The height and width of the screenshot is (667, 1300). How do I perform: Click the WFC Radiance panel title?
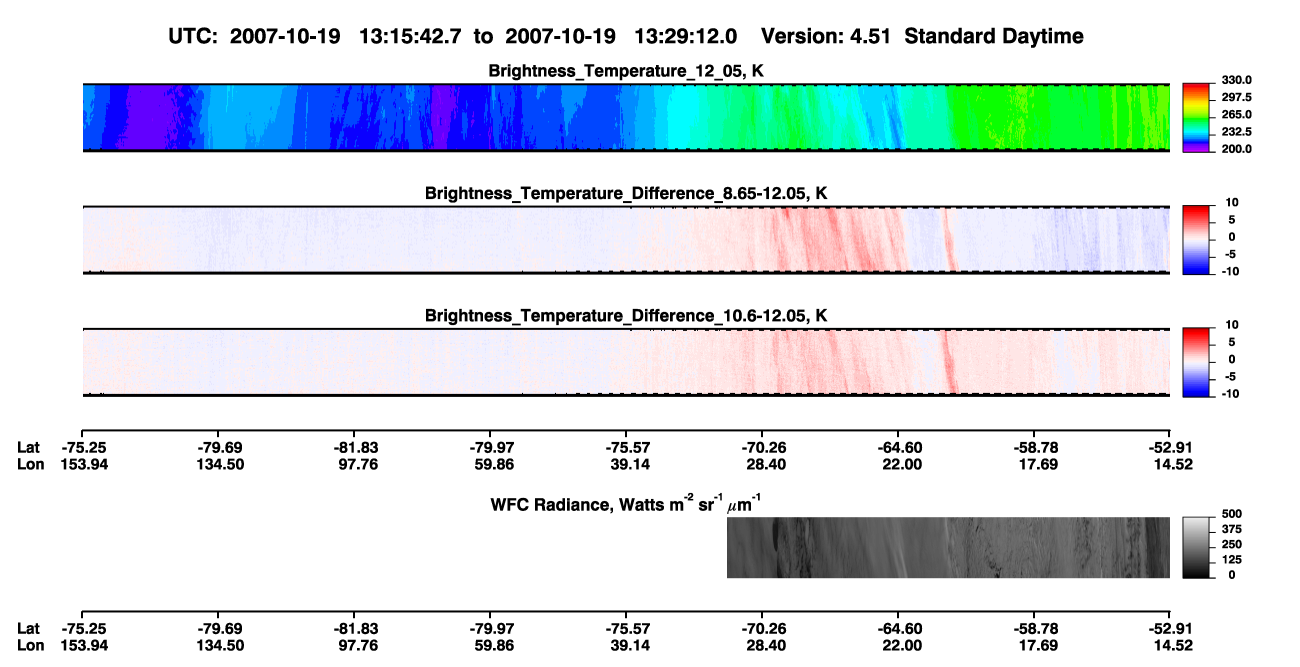tap(626, 504)
